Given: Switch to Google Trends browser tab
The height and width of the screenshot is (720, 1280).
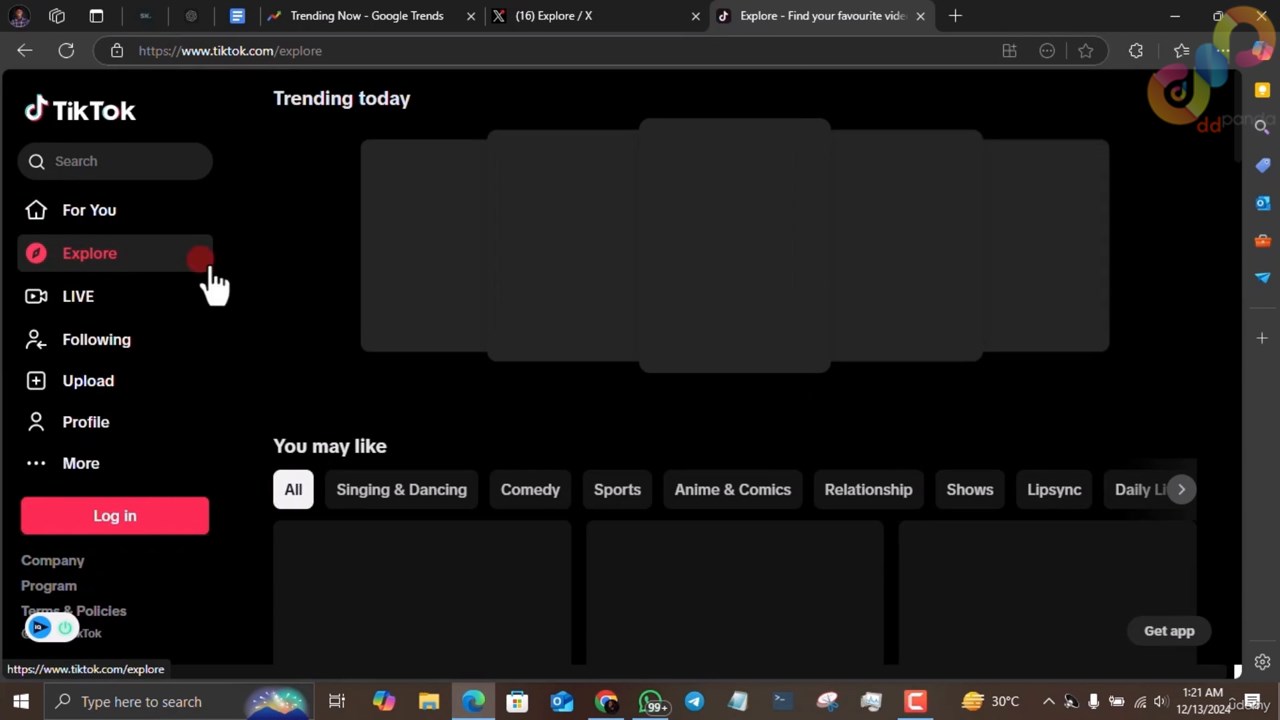Looking at the screenshot, I should [x=366, y=16].
